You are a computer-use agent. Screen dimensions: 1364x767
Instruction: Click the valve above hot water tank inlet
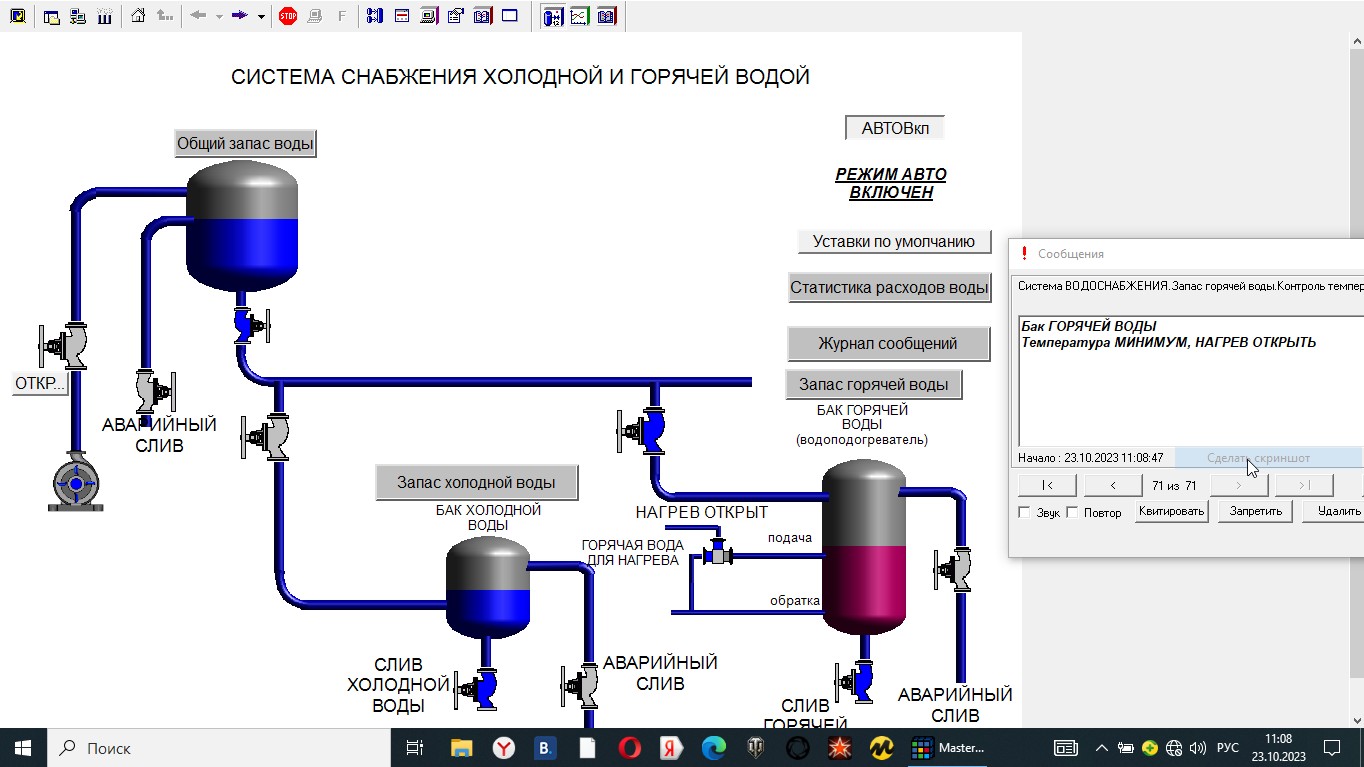642,431
